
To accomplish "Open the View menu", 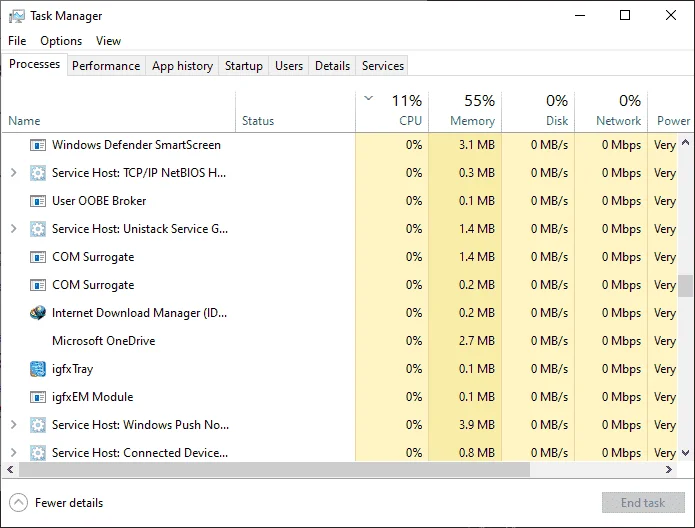I will tap(108, 41).
